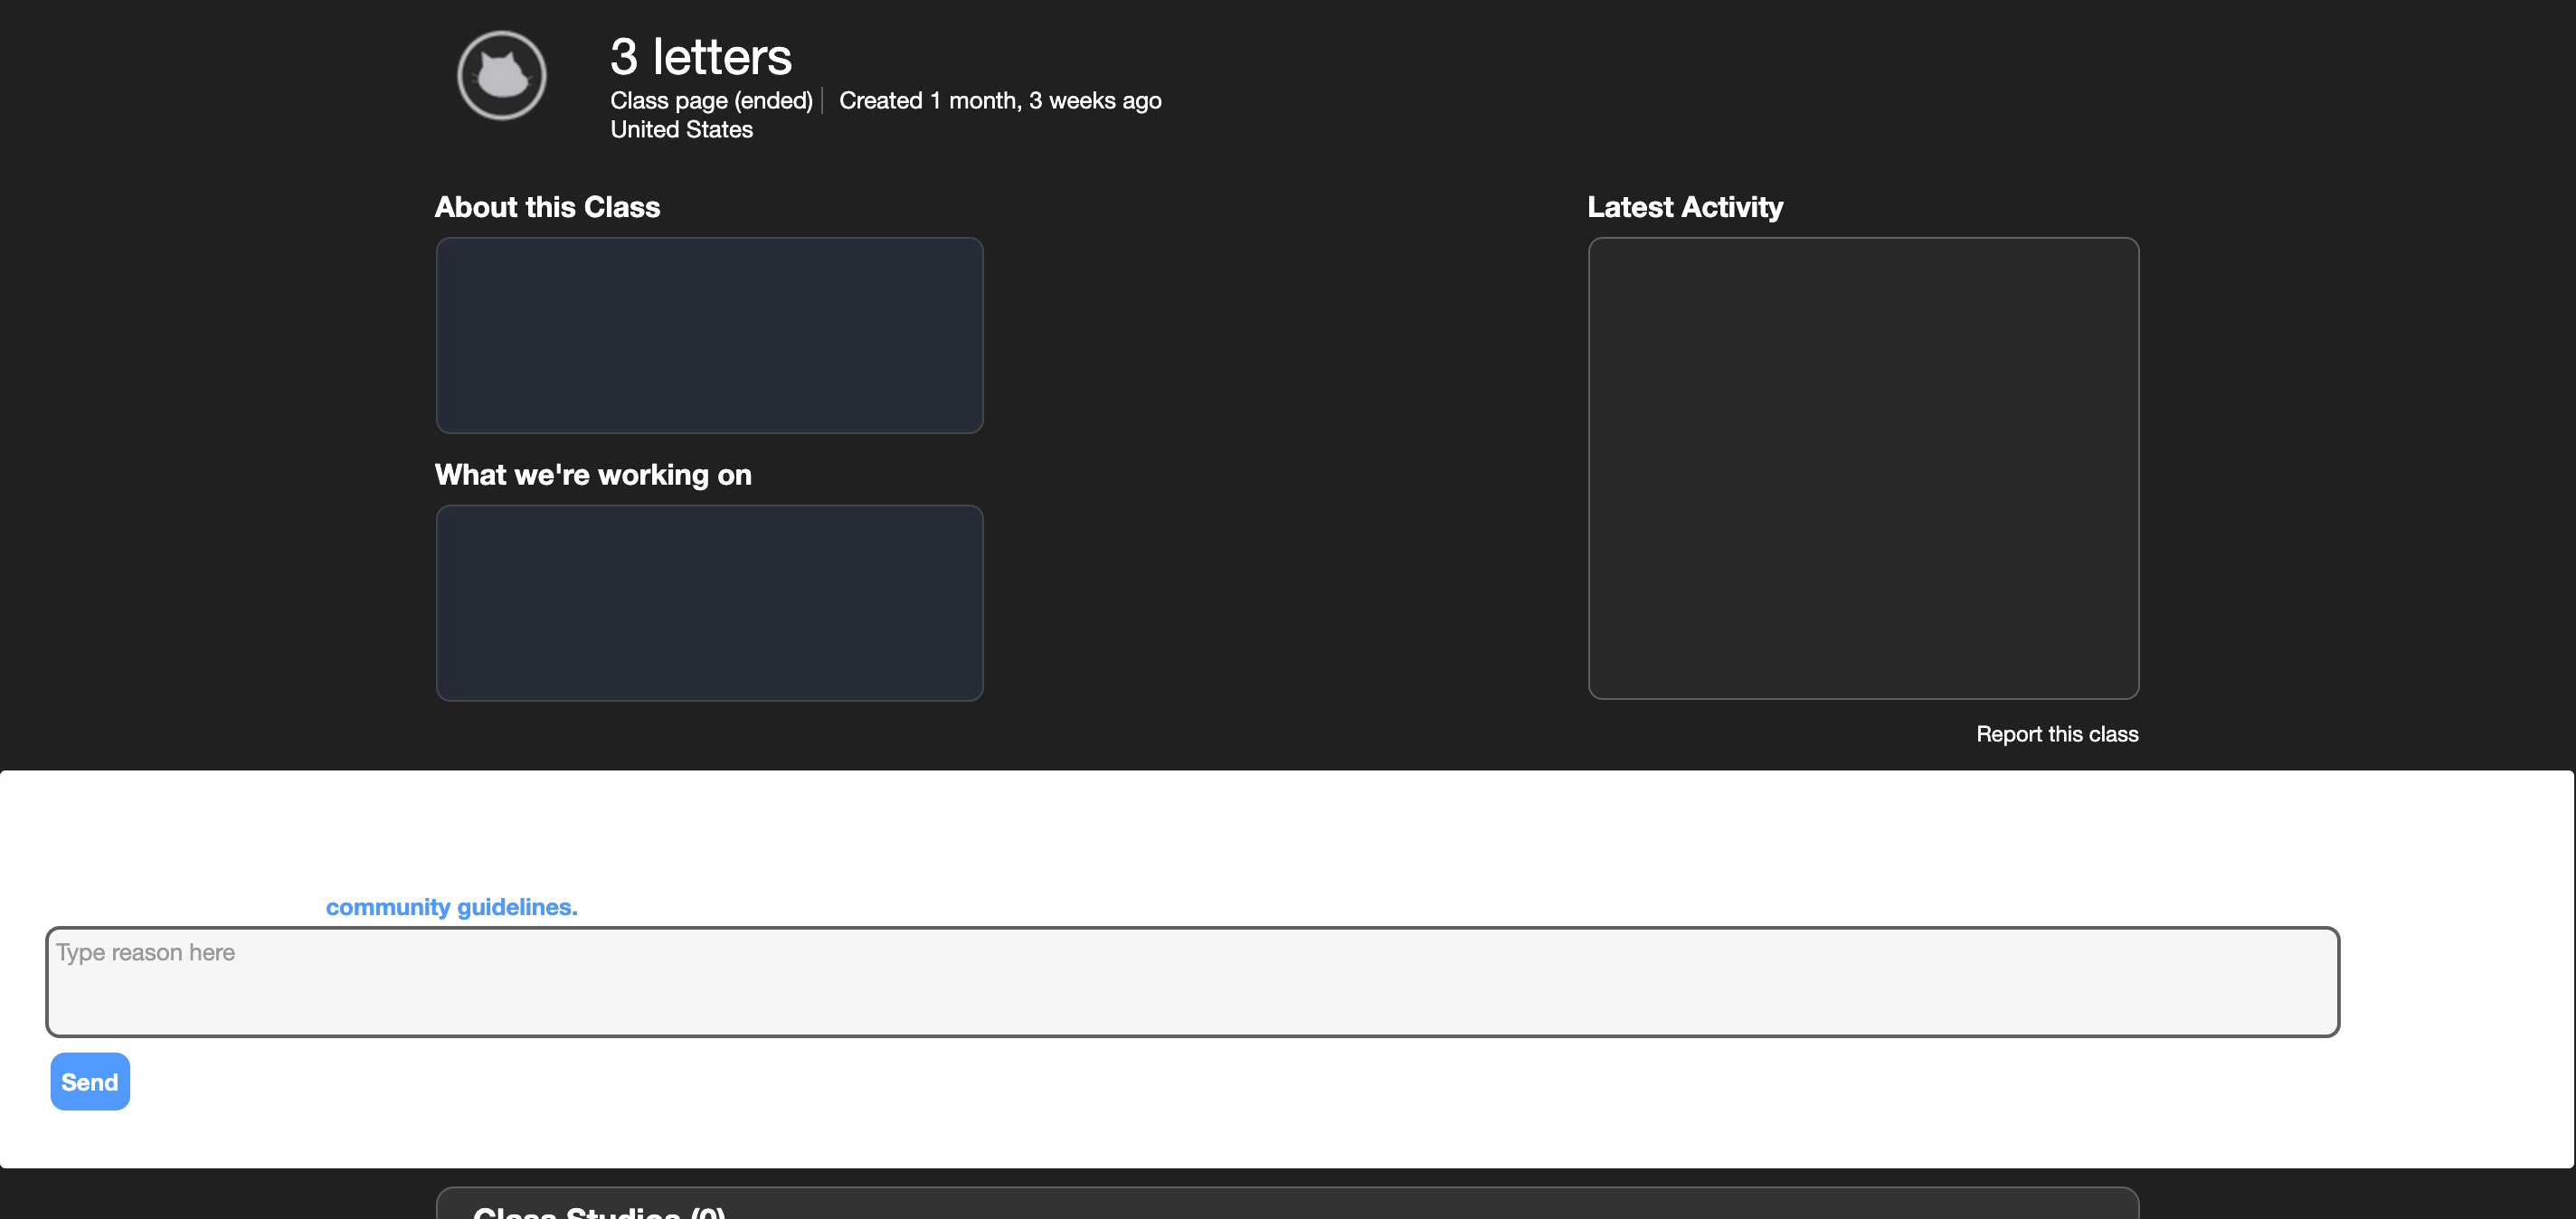This screenshot has height=1219, width=2576.
Task: Open the community guidelines link
Action: click(451, 907)
